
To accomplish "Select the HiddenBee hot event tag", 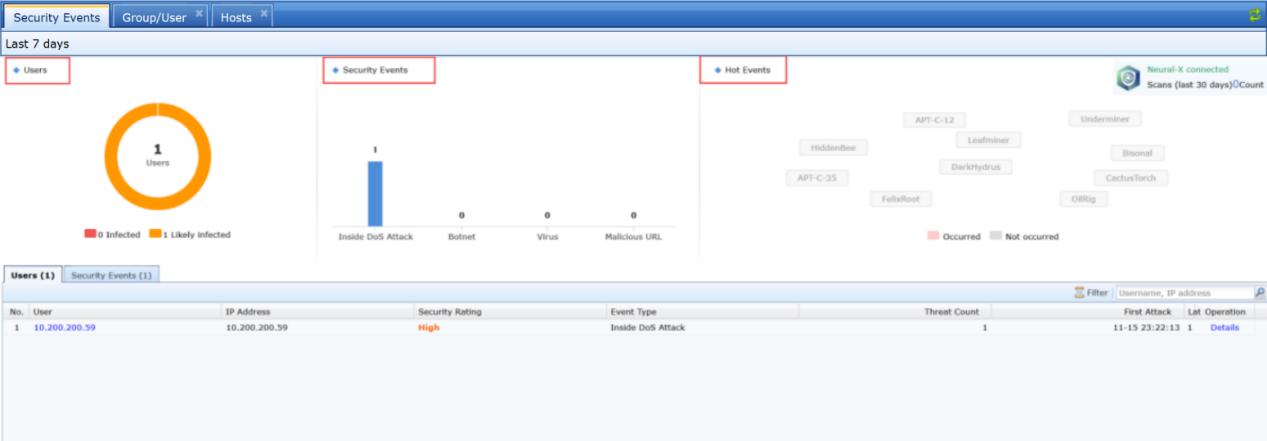I will point(833,147).
